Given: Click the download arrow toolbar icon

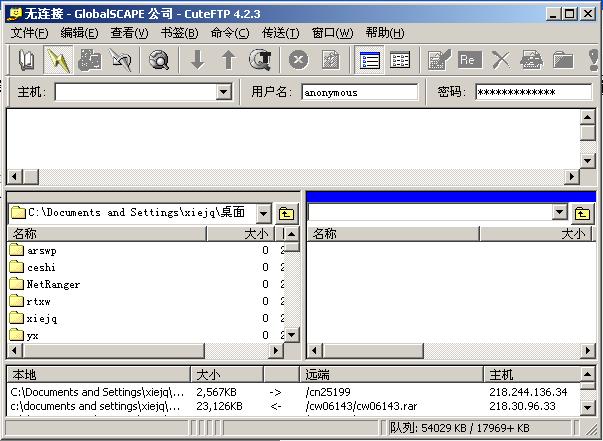Looking at the screenshot, I should [197, 60].
